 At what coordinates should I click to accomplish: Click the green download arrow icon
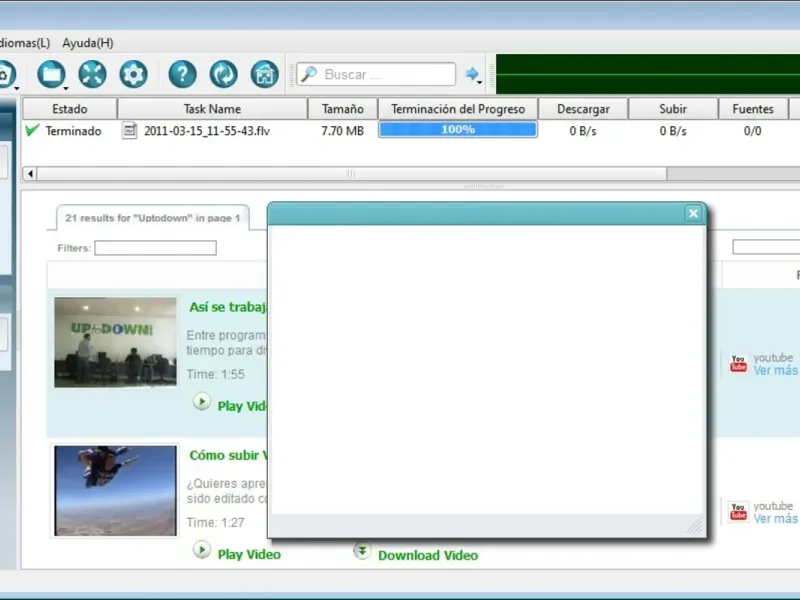pyautogui.click(x=362, y=551)
